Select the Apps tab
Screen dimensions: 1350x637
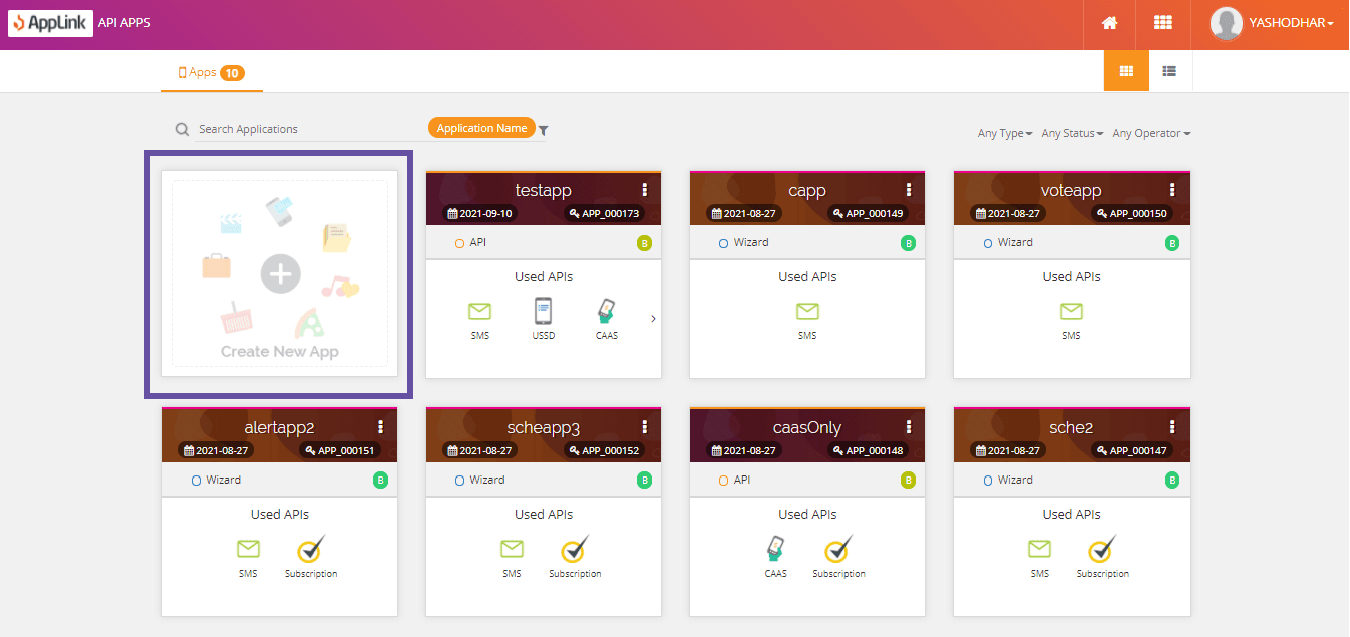pyautogui.click(x=211, y=72)
